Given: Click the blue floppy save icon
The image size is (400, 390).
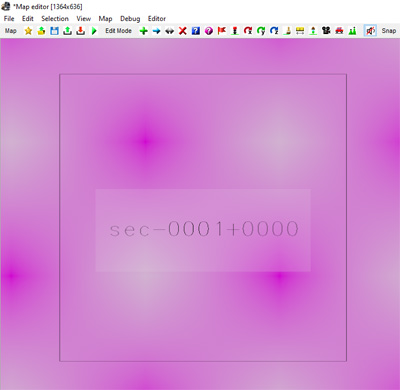Looking at the screenshot, I should [54, 31].
